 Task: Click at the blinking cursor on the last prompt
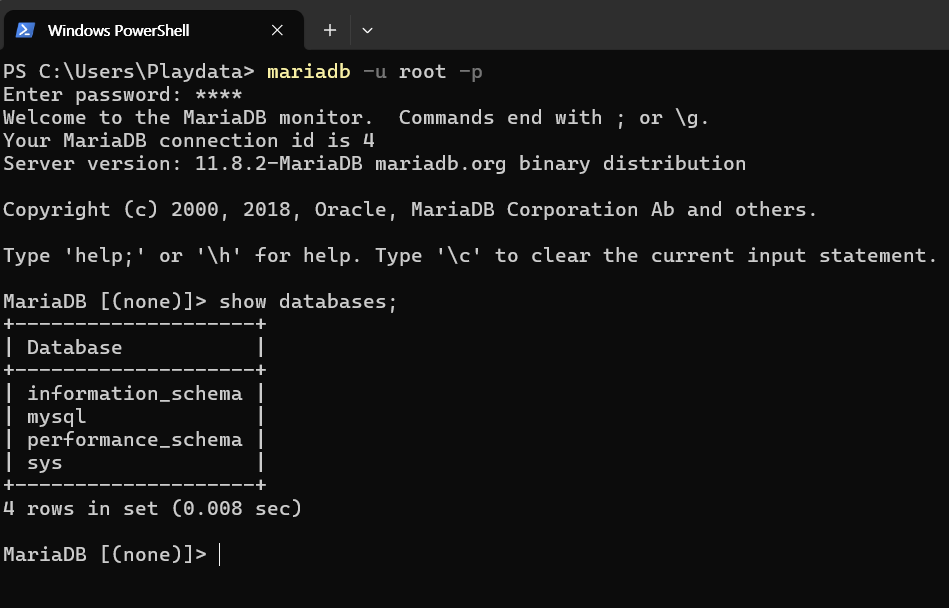pos(220,554)
